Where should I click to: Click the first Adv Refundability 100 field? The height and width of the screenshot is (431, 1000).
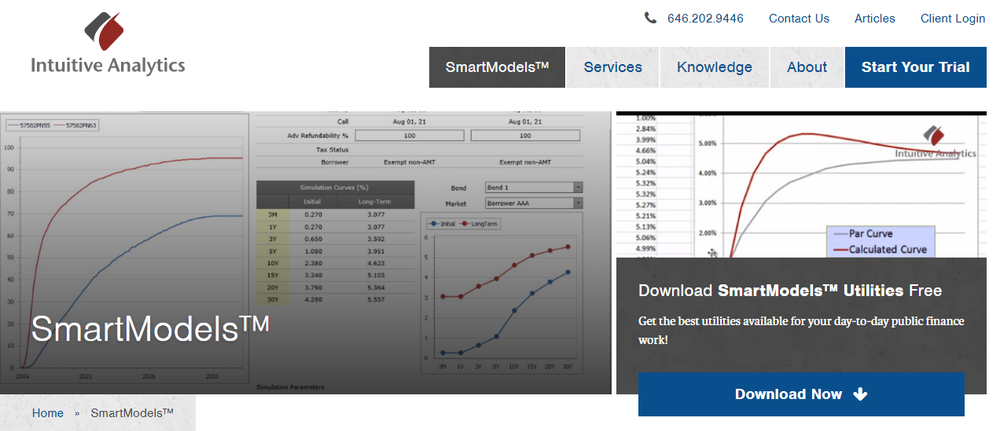tap(409, 135)
